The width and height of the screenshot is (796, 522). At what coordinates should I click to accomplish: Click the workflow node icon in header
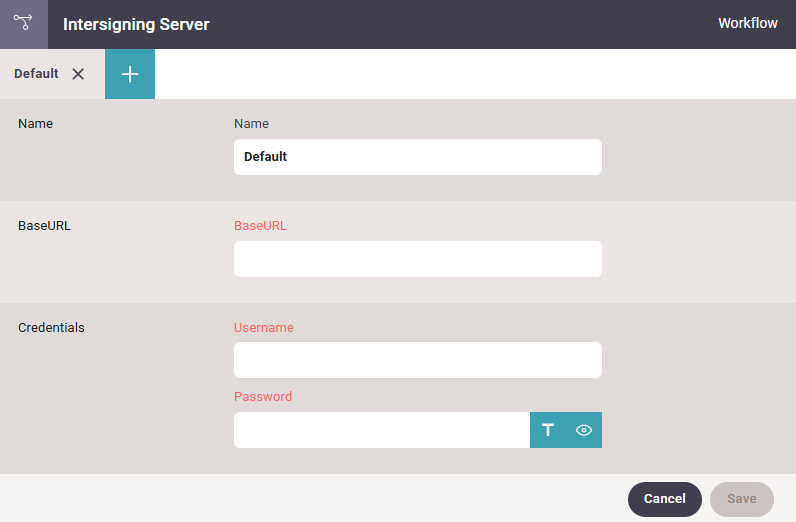pyautogui.click(x=23, y=23)
